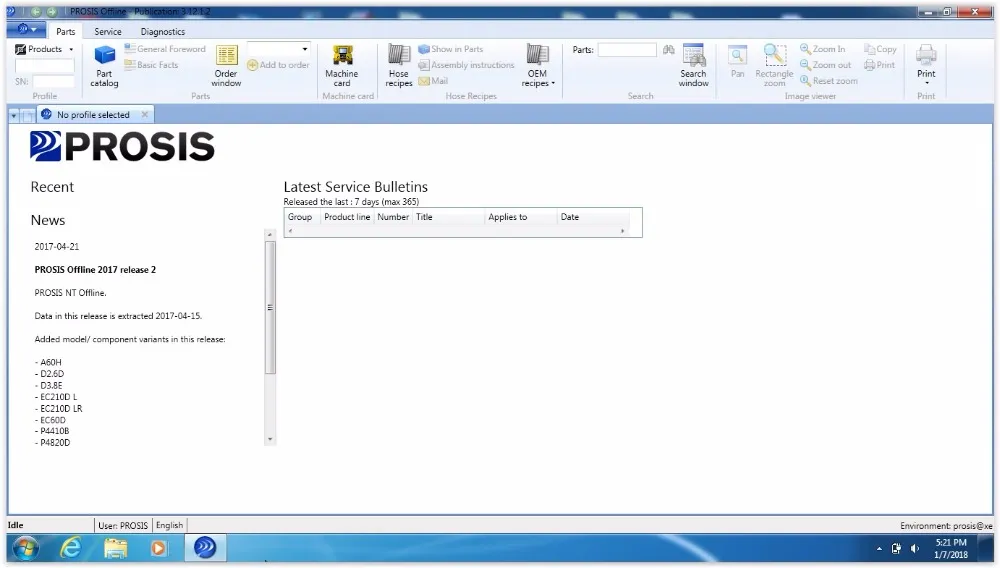Image resolution: width=1000 pixels, height=568 pixels.
Task: Open the order combo box dropdown
Action: [x=305, y=49]
